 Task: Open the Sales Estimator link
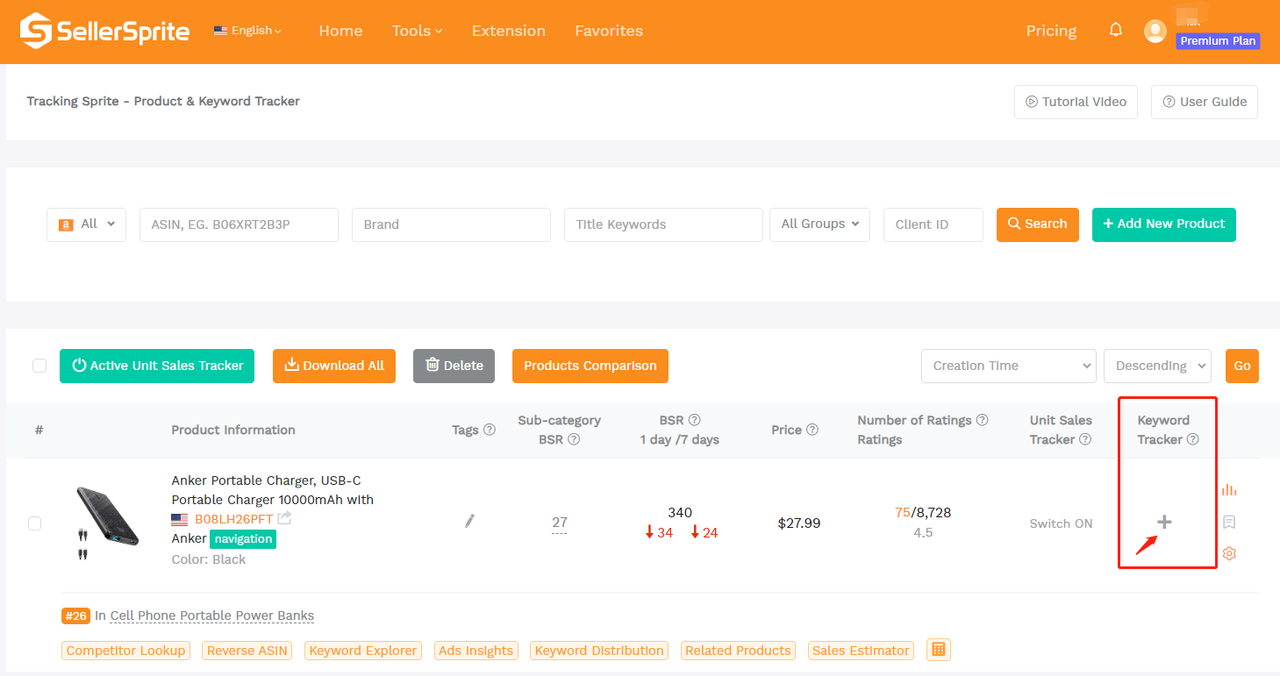coord(861,651)
